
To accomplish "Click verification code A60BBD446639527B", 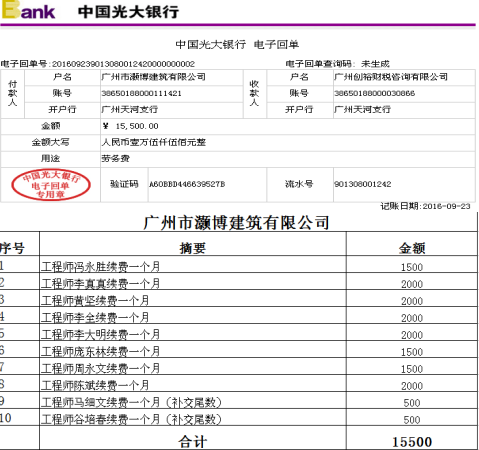I will pyautogui.click(x=187, y=184).
